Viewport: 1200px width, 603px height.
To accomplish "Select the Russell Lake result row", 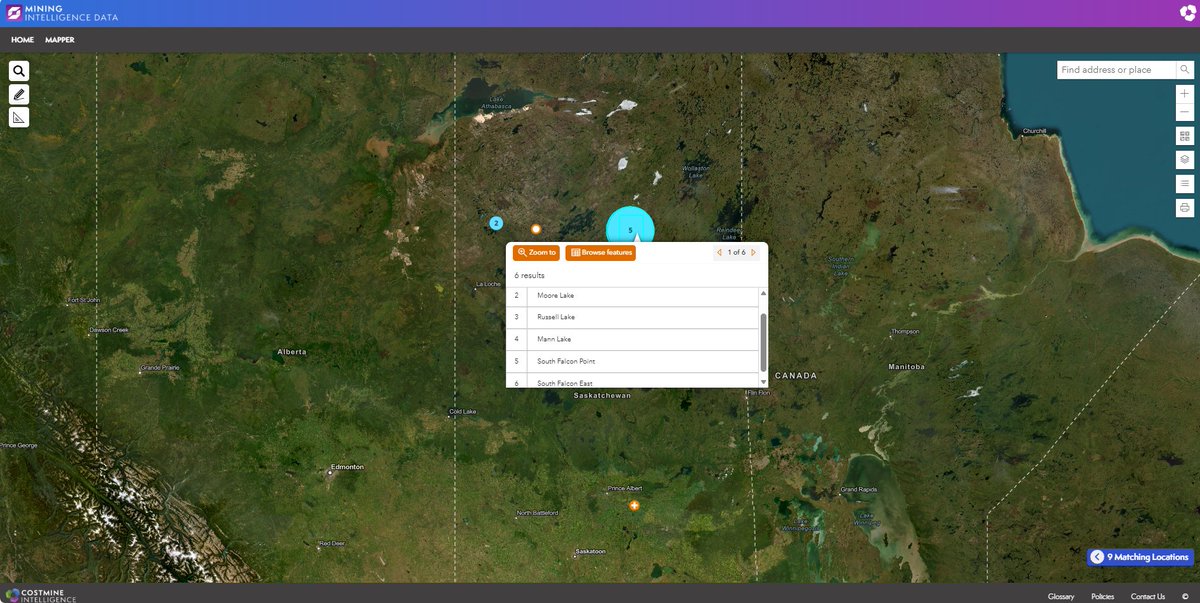I will coord(633,317).
